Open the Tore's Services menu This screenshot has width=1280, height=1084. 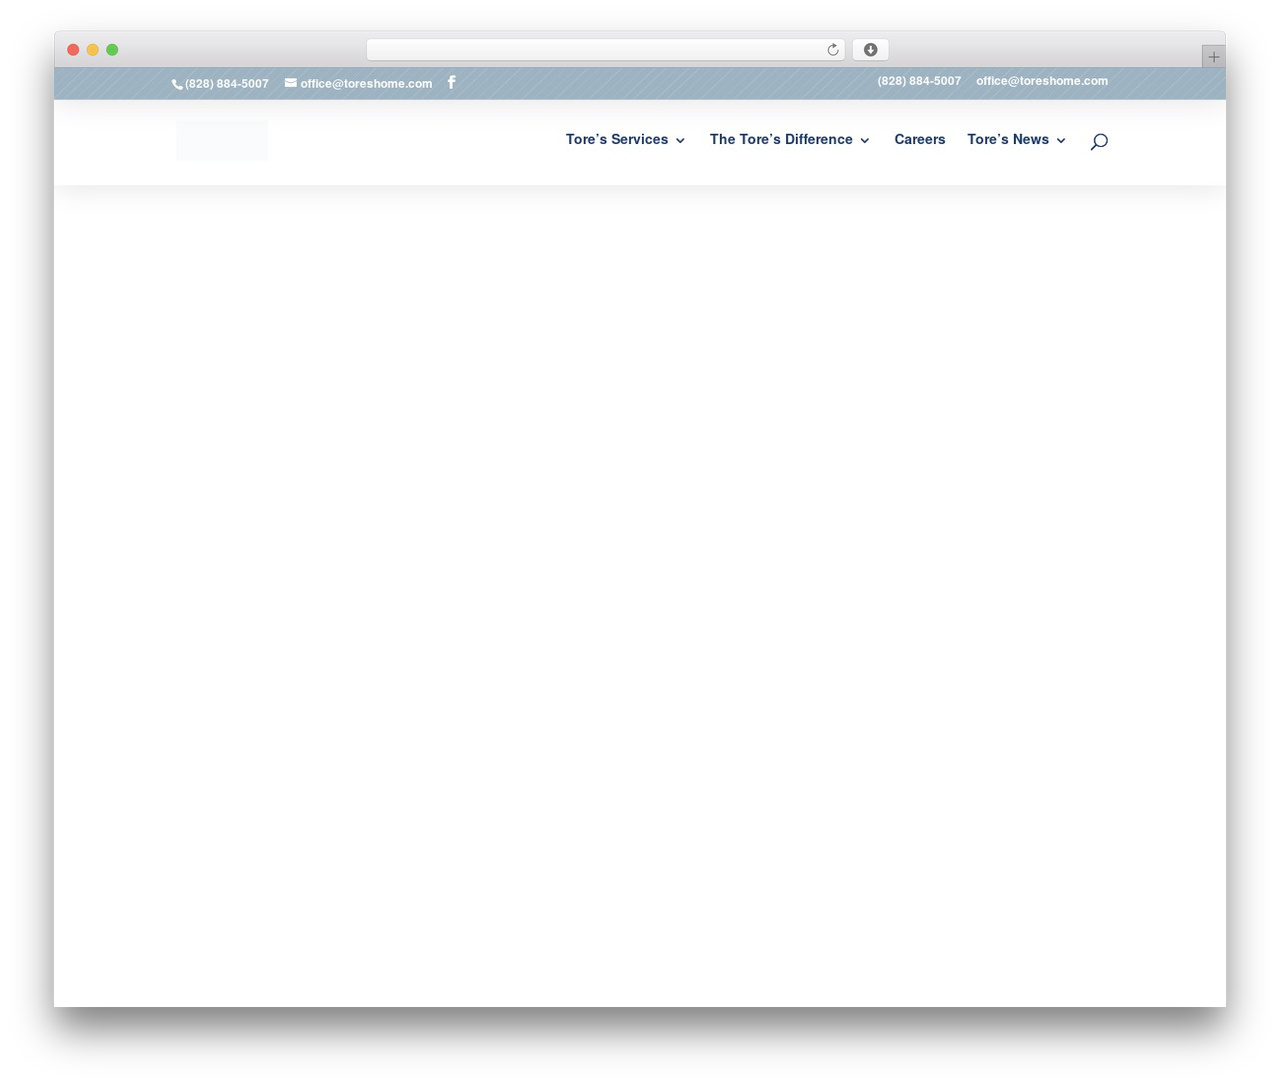coord(617,140)
